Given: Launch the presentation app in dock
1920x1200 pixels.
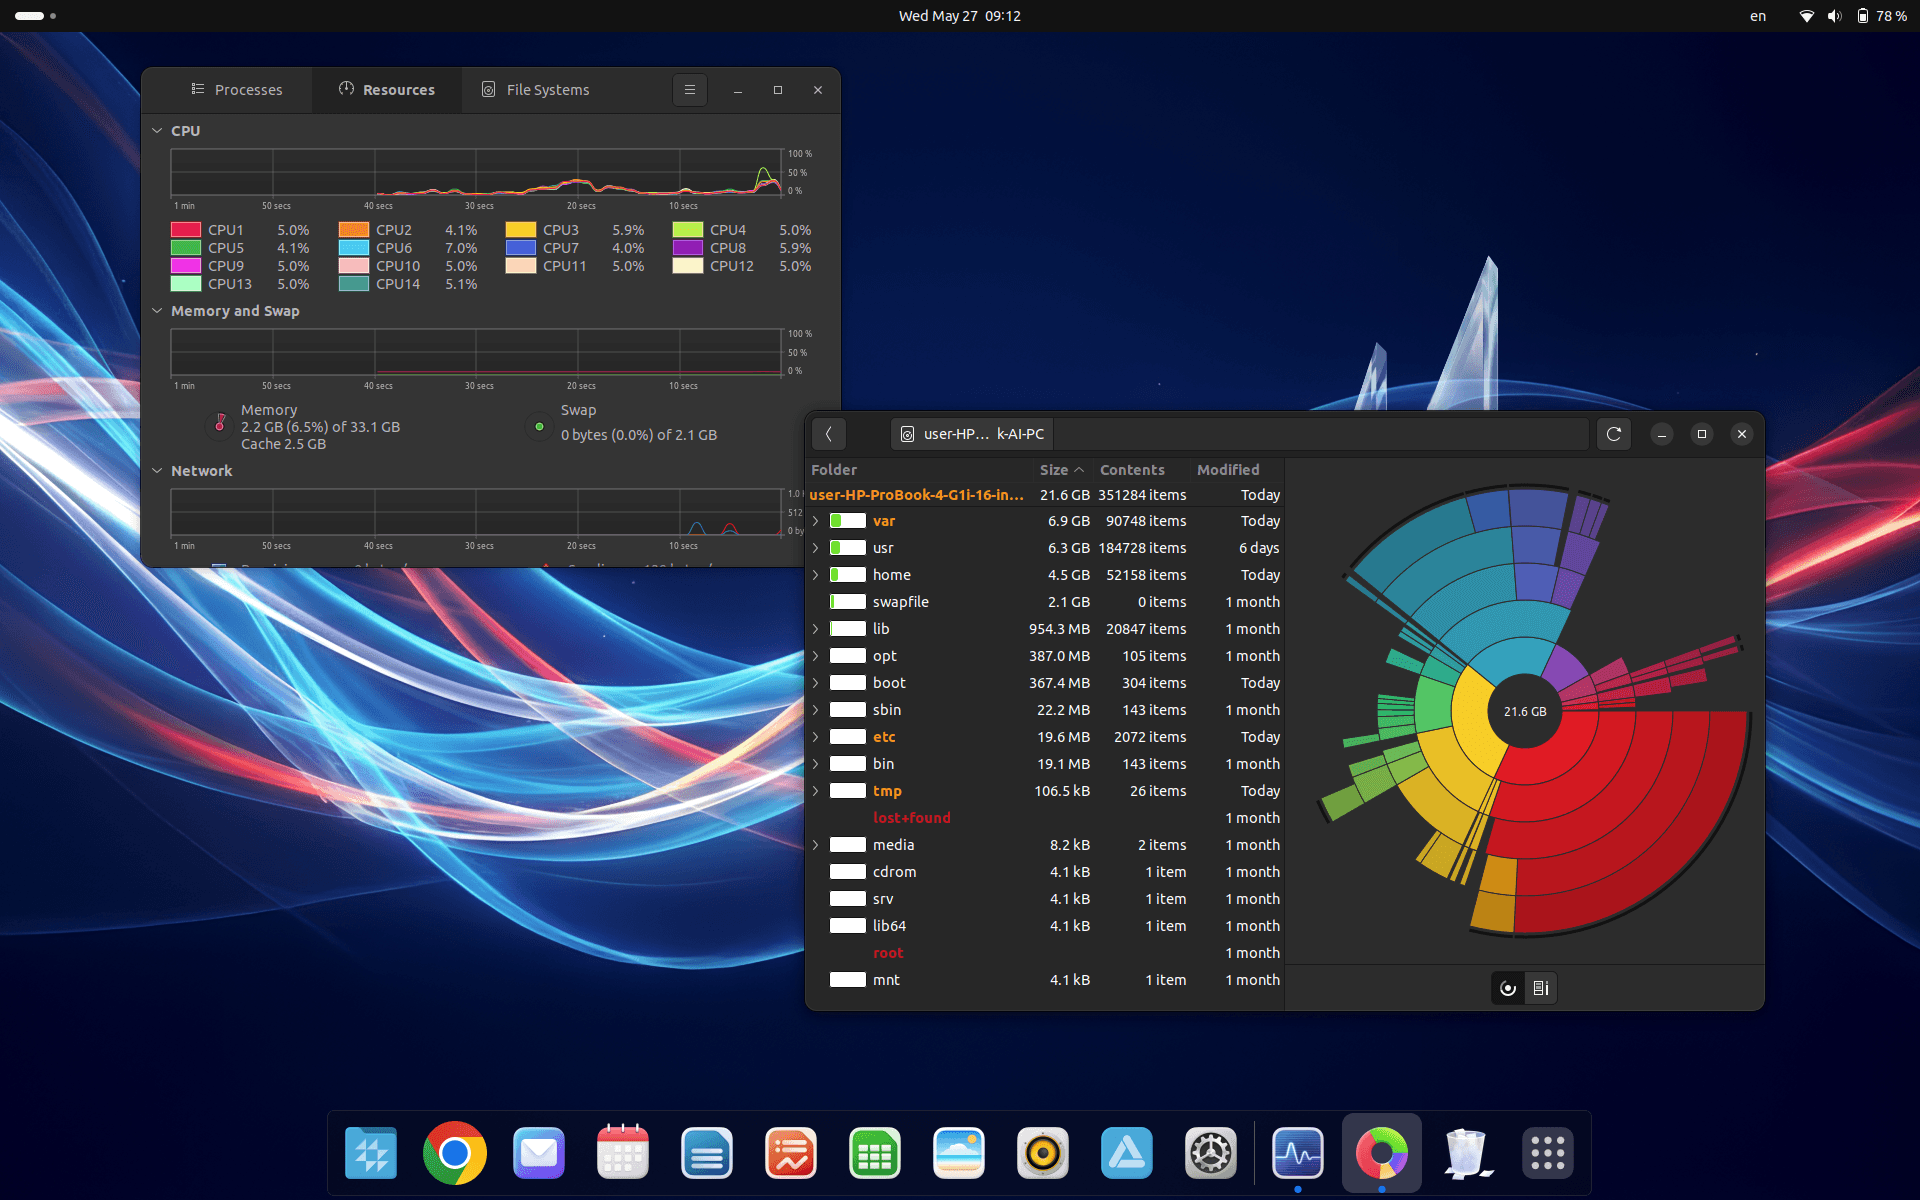Looking at the screenshot, I should coord(791,1153).
